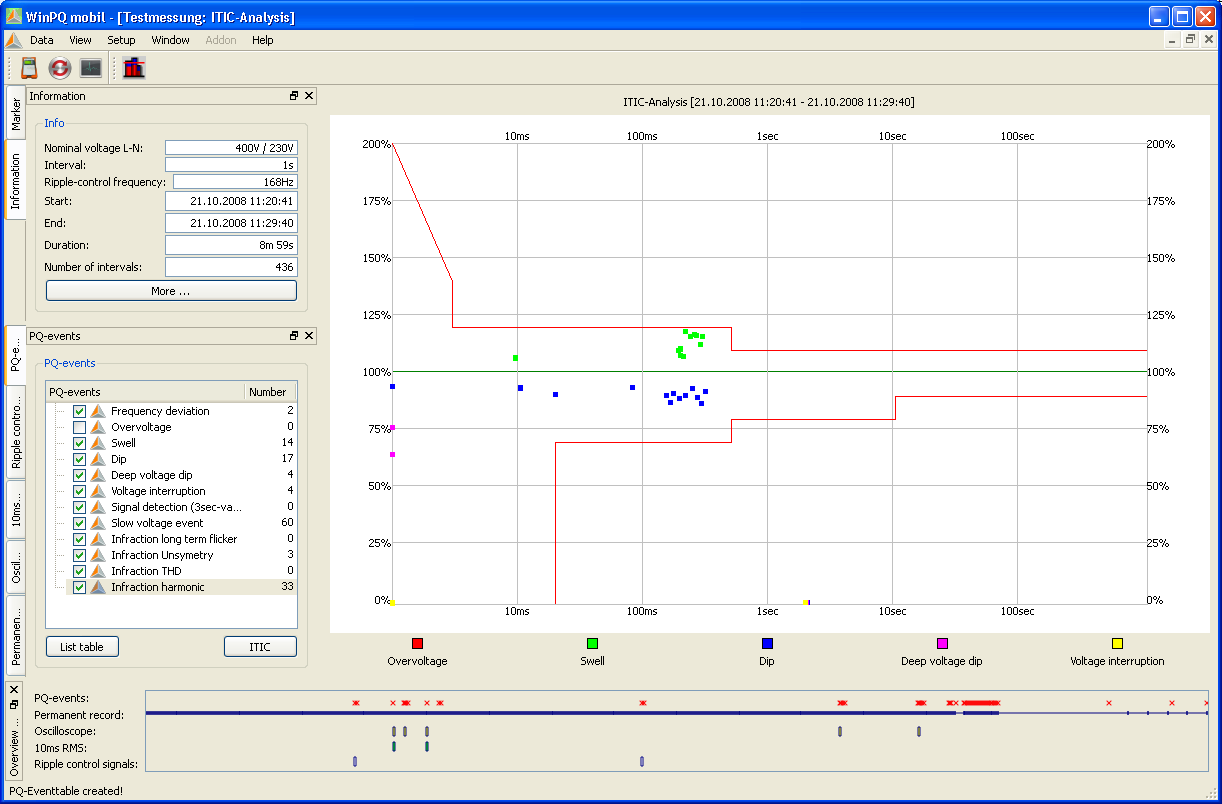Click the Ripple-control frequency 168Hz field
Viewport: 1222px width, 804px height.
pyautogui.click(x=235, y=182)
